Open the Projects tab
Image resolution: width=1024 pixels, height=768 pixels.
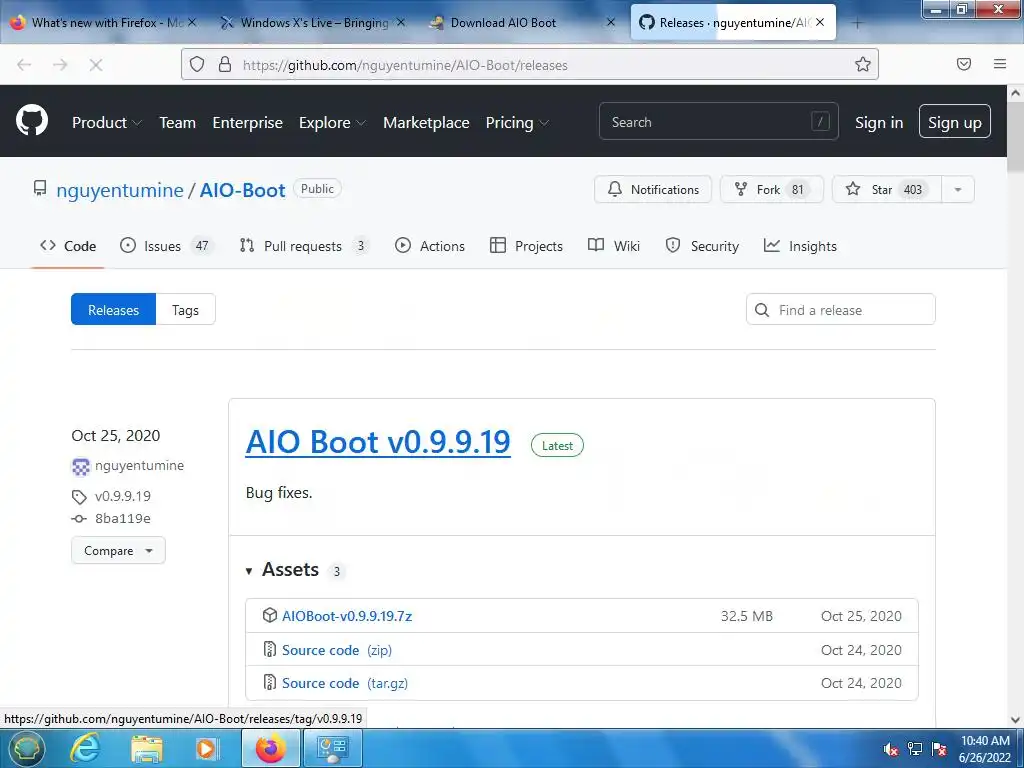coord(526,246)
